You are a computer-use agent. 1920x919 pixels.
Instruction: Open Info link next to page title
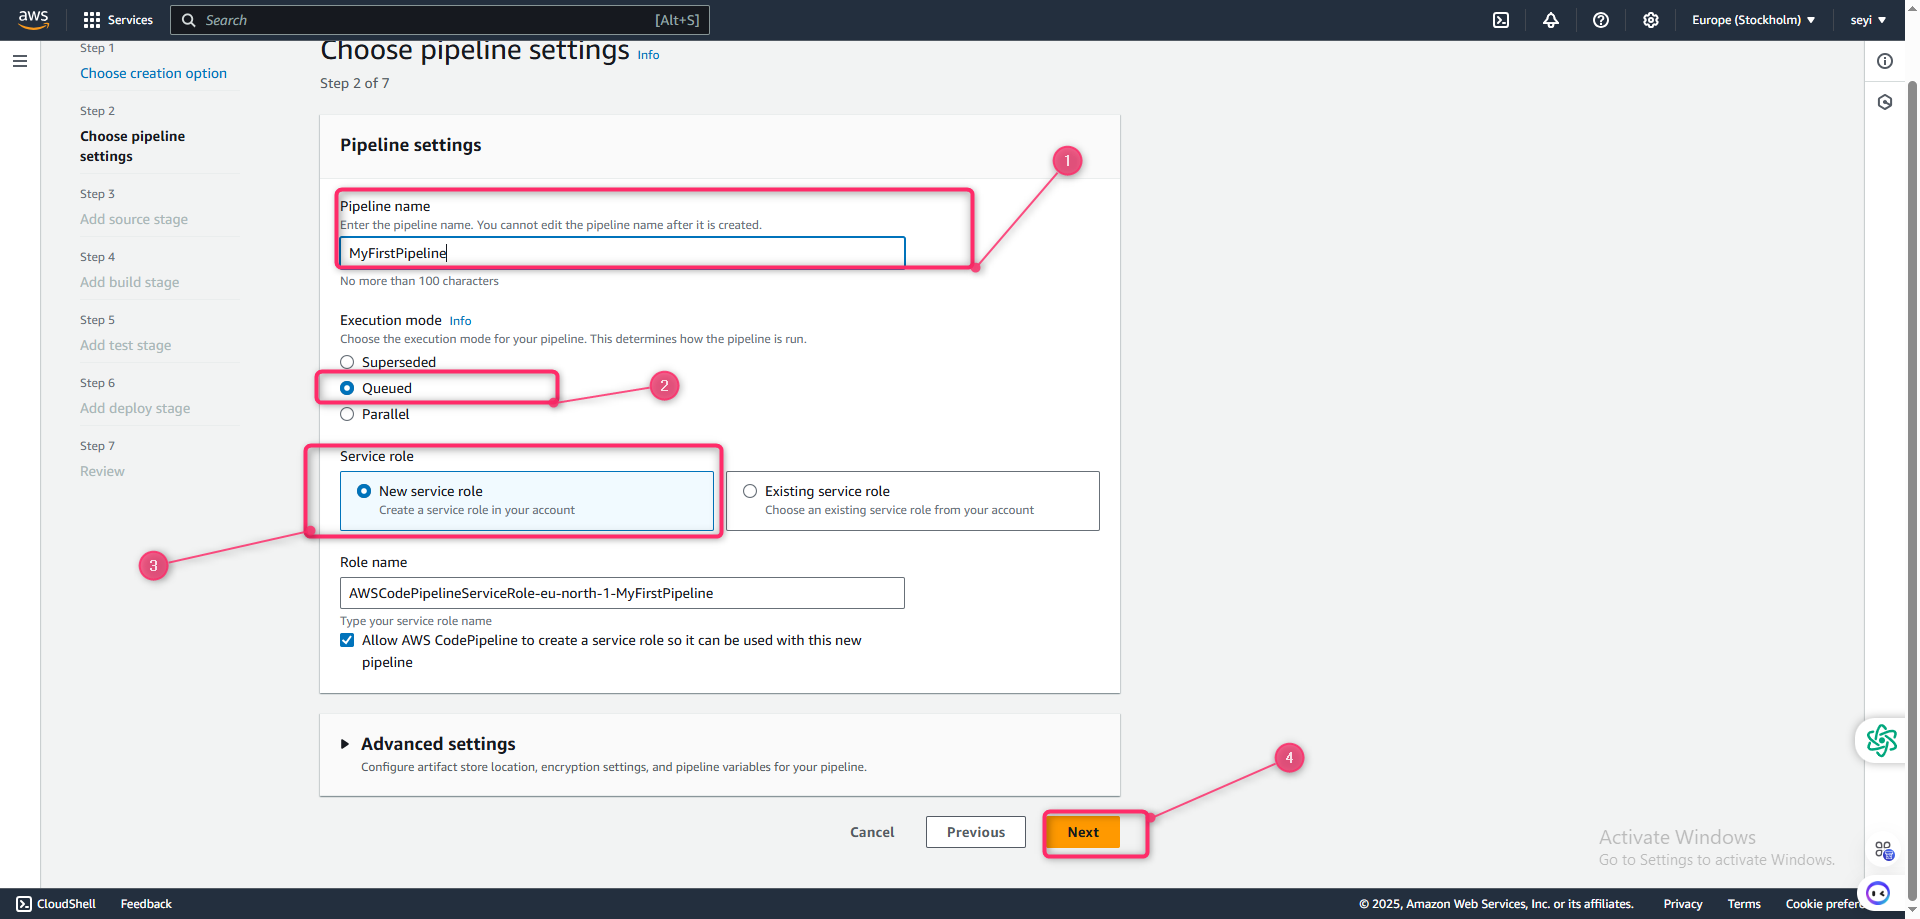(648, 55)
